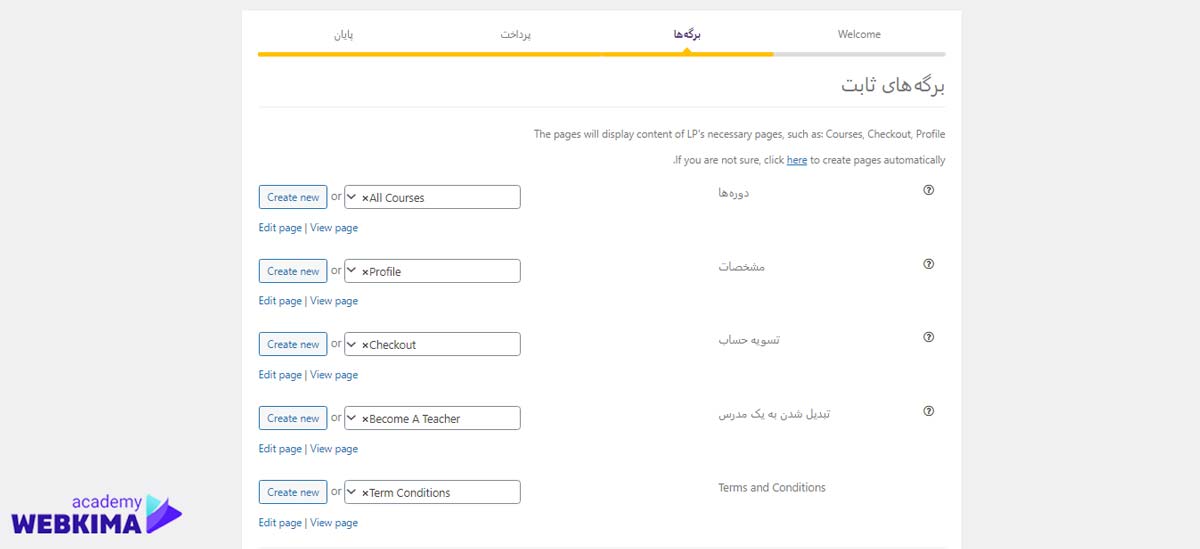Image resolution: width=1200 pixels, height=549 pixels.
Task: Click the yellow setup progress bar
Action: (x=515, y=54)
